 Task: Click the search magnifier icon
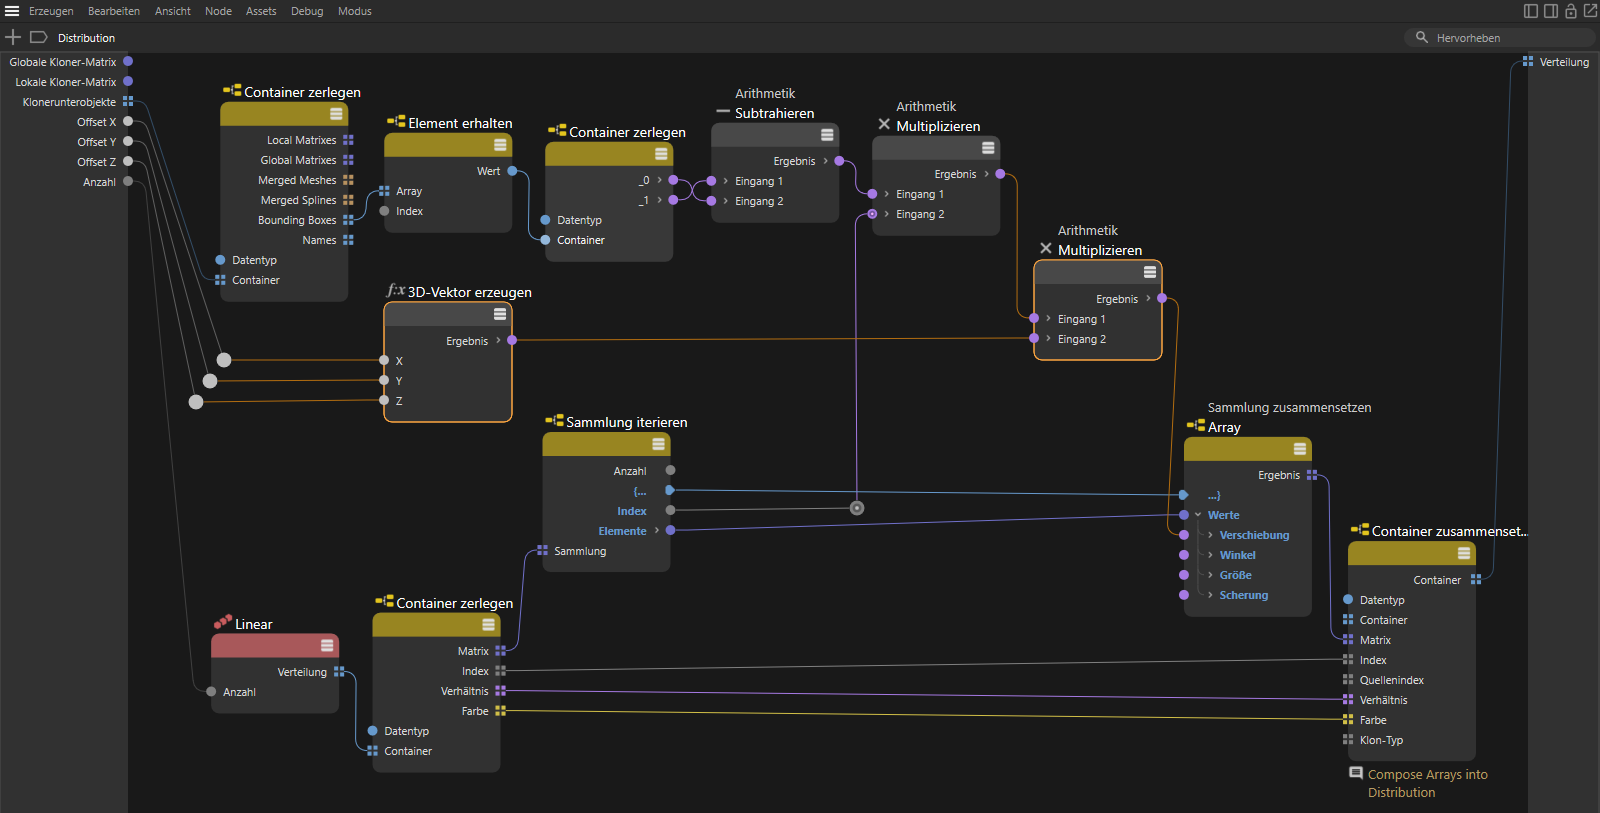point(1421,37)
